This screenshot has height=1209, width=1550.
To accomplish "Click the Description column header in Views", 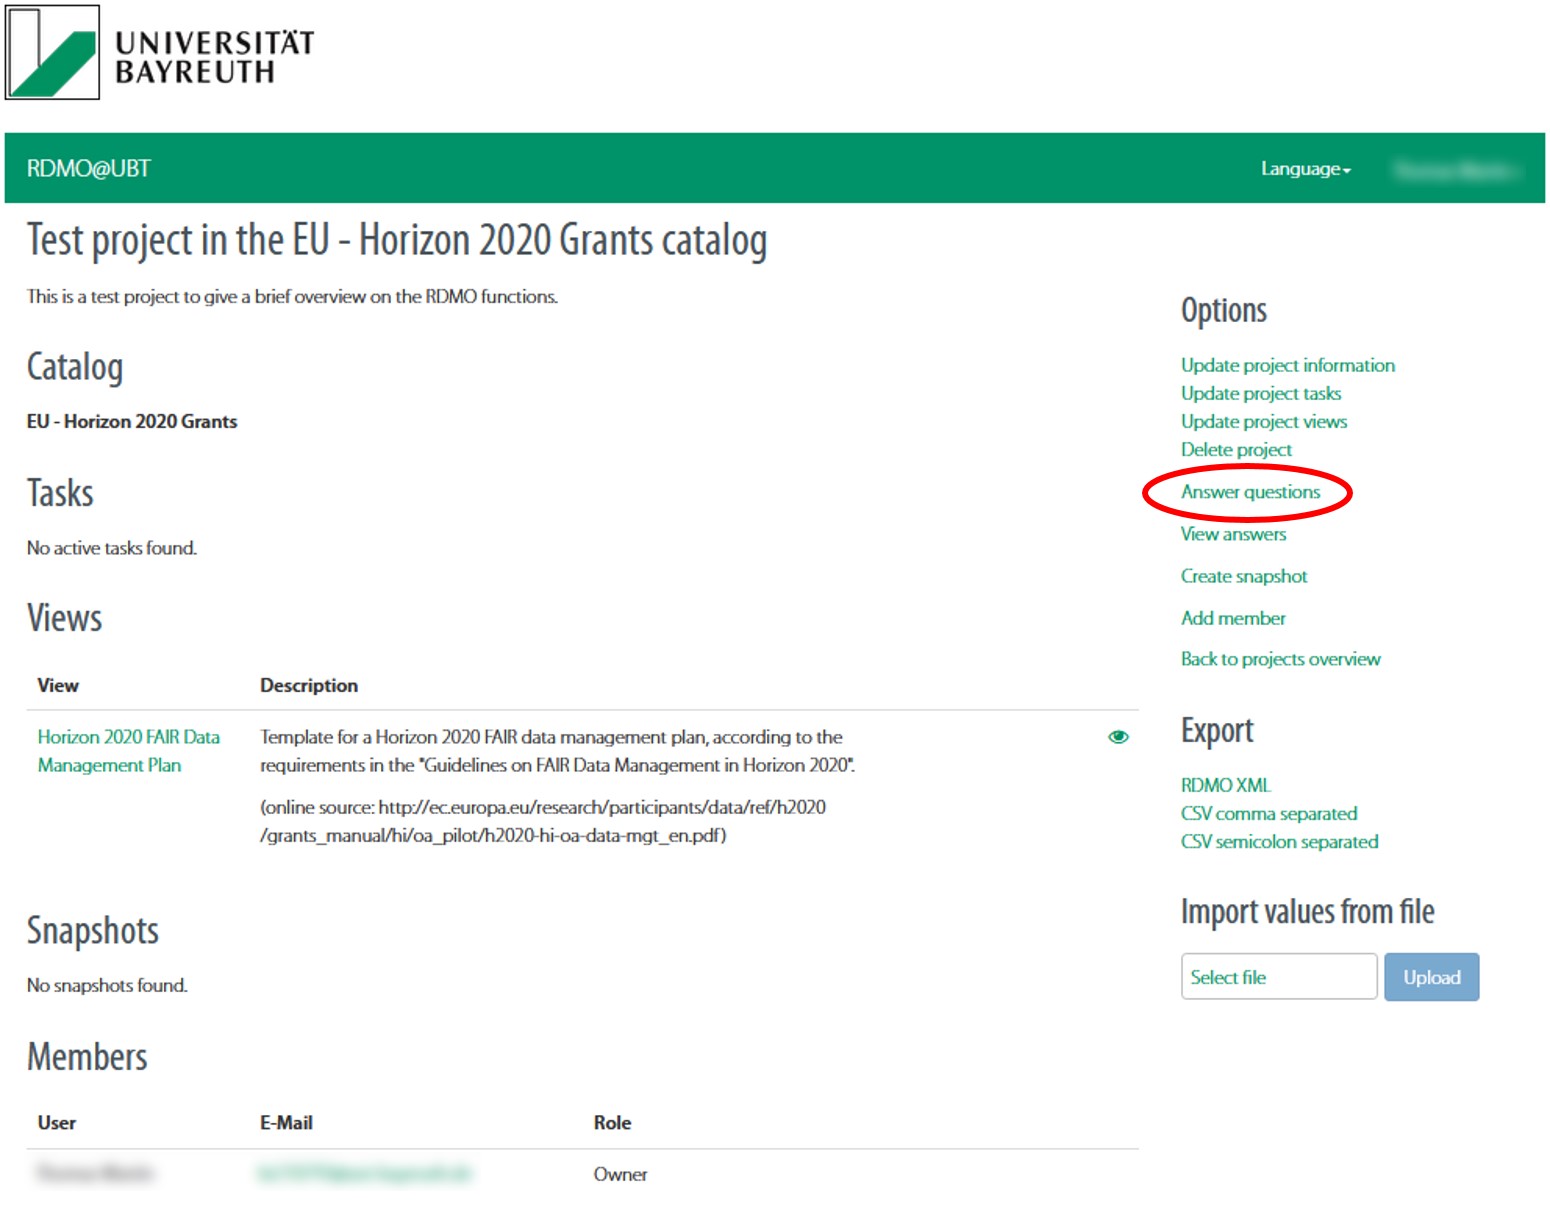I will [309, 685].
